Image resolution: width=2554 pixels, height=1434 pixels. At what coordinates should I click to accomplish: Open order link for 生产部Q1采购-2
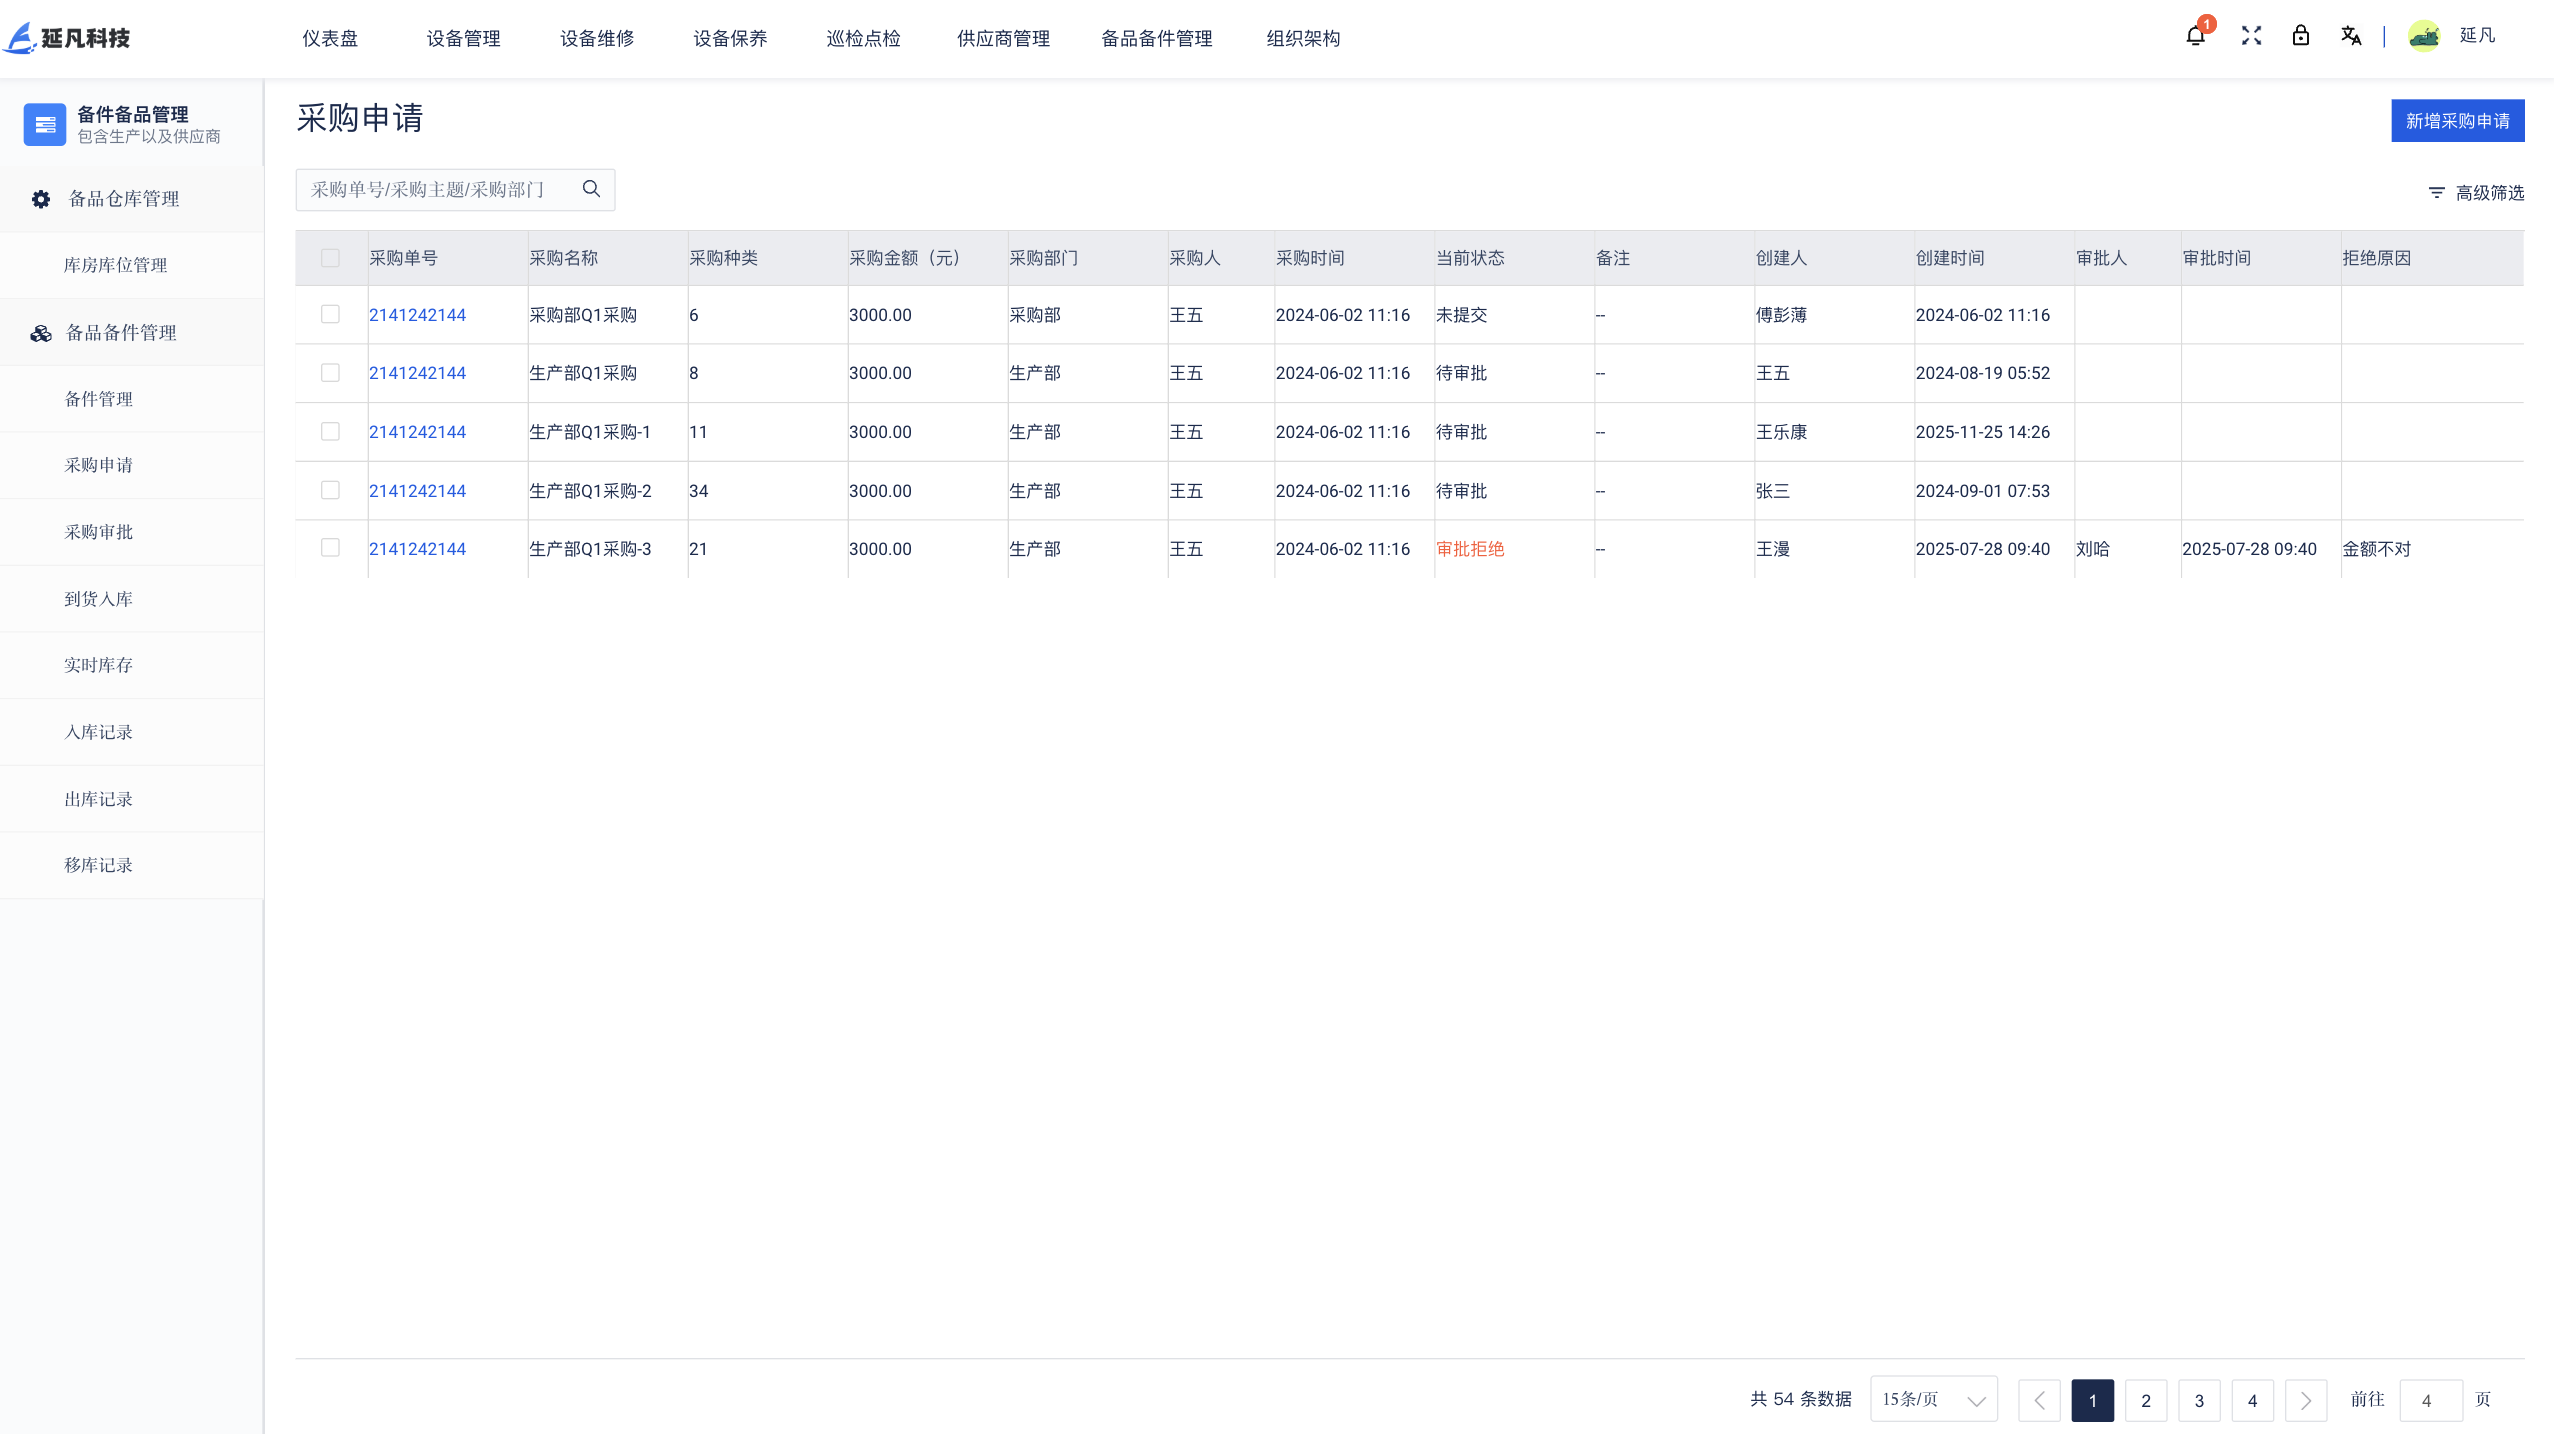coord(417,491)
